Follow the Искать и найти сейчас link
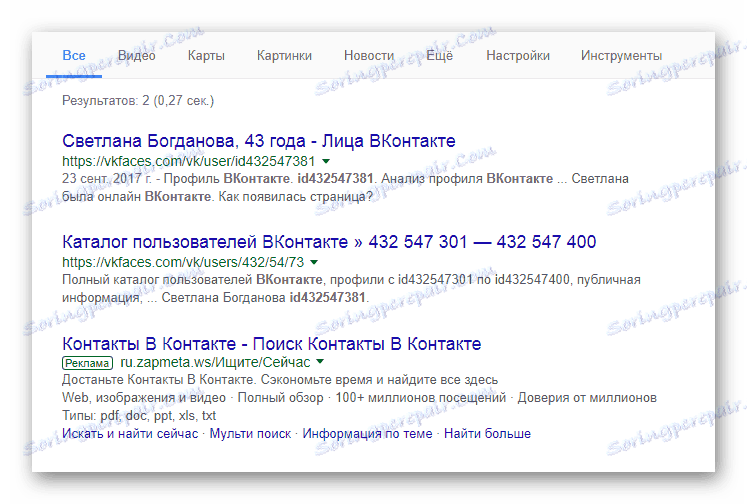The width and height of the screenshot is (747, 504). (130, 433)
